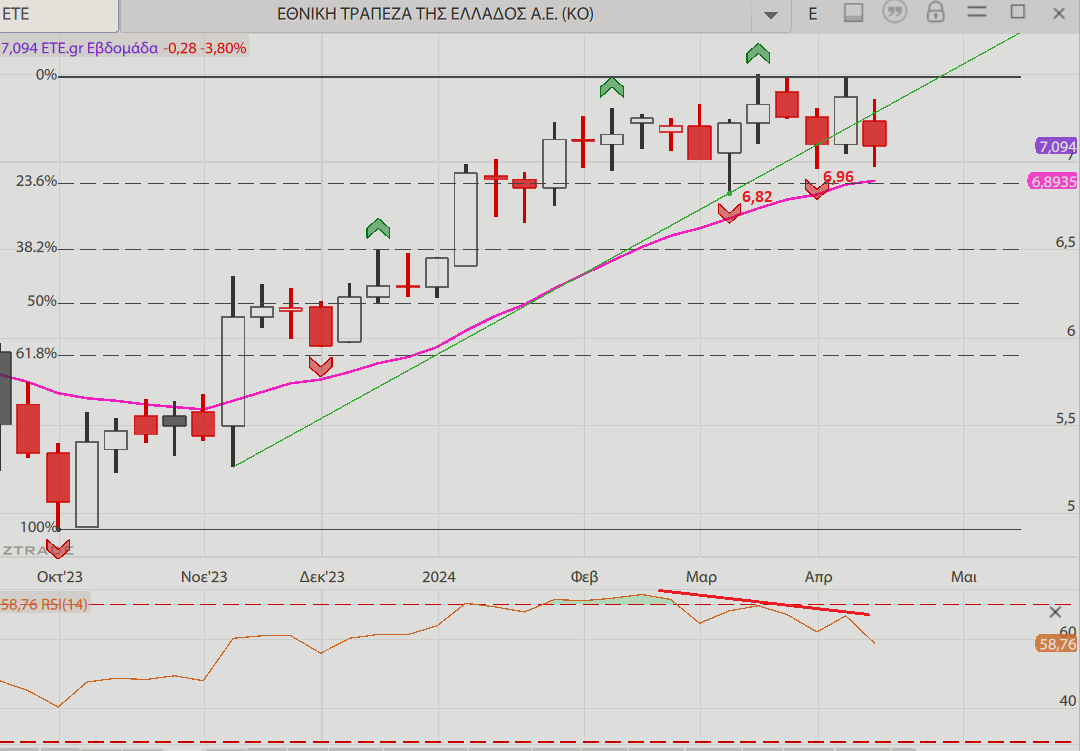Click the red down-arrow marker at October low
Screen dimensions: 1080x751
coord(59,549)
